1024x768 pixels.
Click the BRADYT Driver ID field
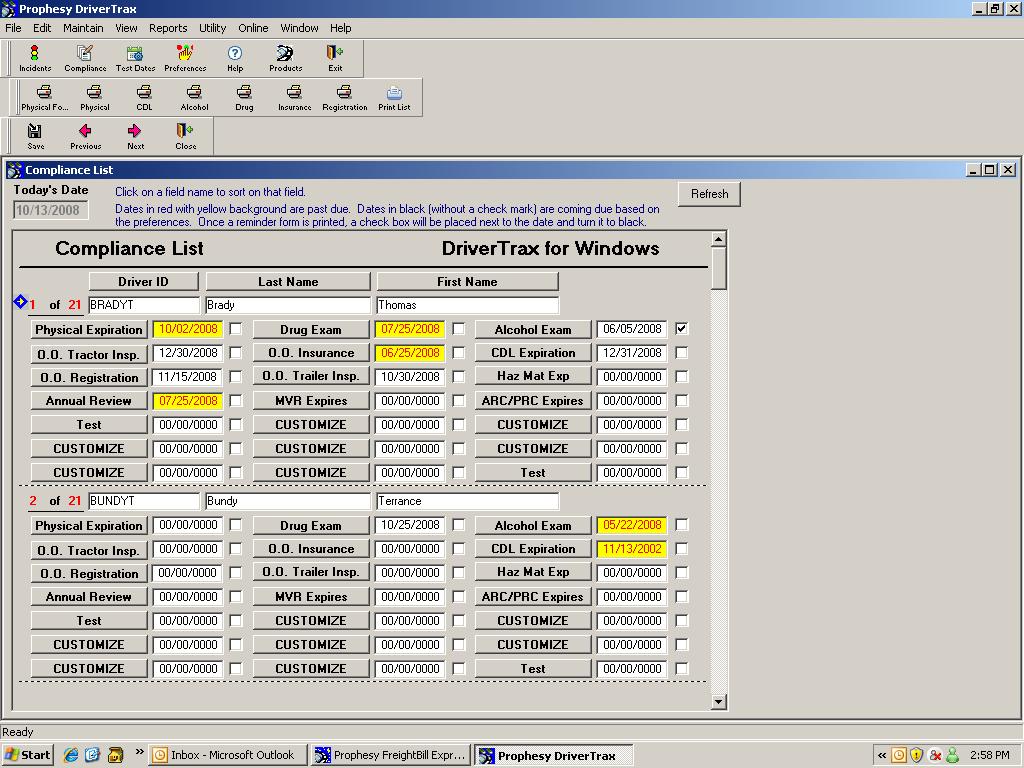[x=144, y=305]
